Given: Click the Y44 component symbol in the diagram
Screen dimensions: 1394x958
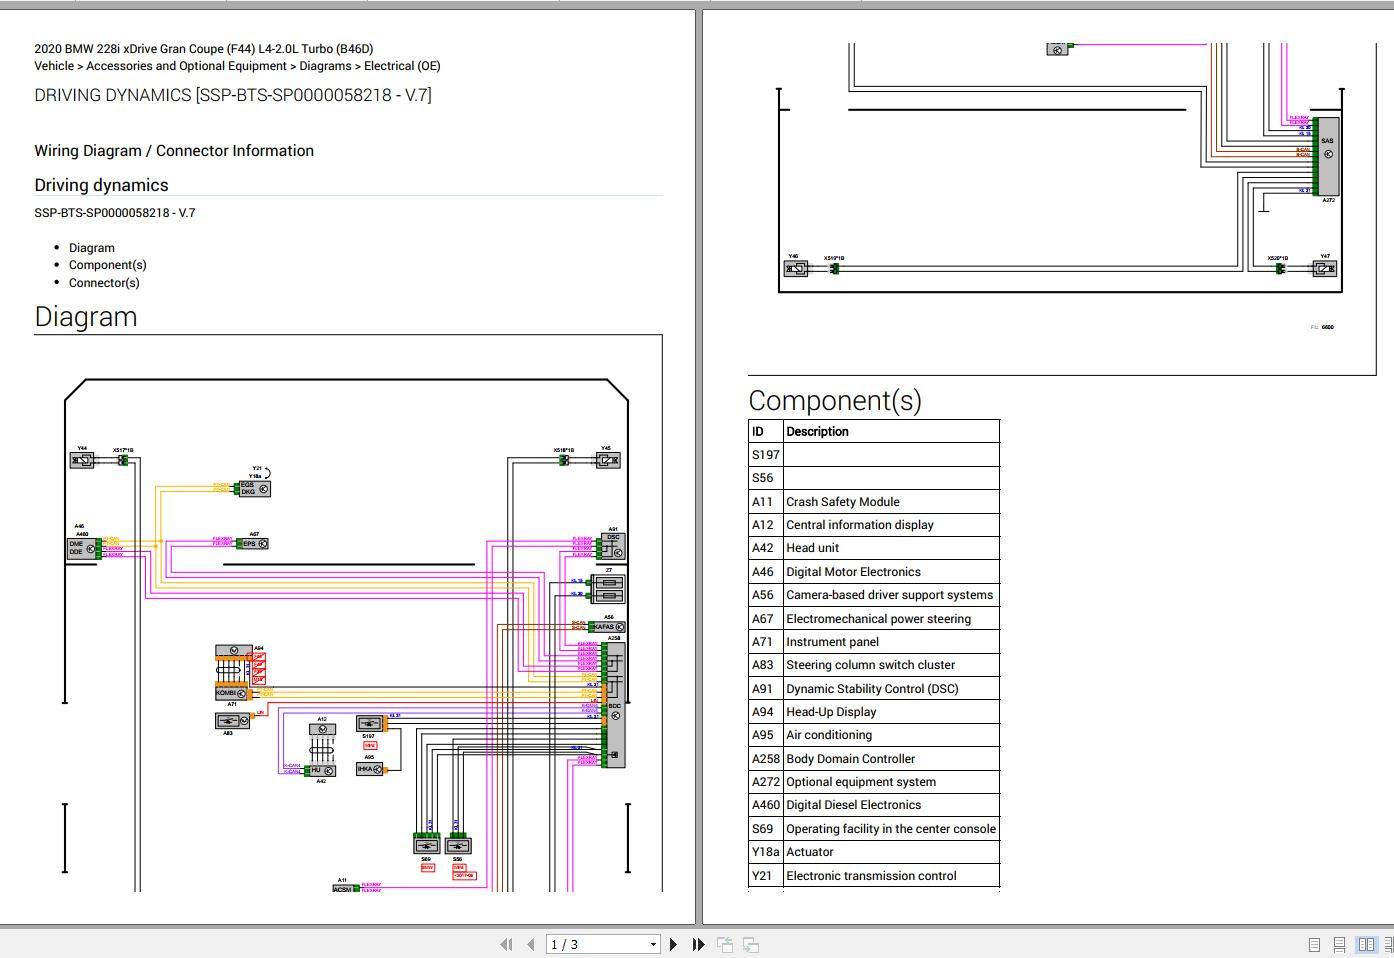Looking at the screenshot, I should [x=82, y=460].
